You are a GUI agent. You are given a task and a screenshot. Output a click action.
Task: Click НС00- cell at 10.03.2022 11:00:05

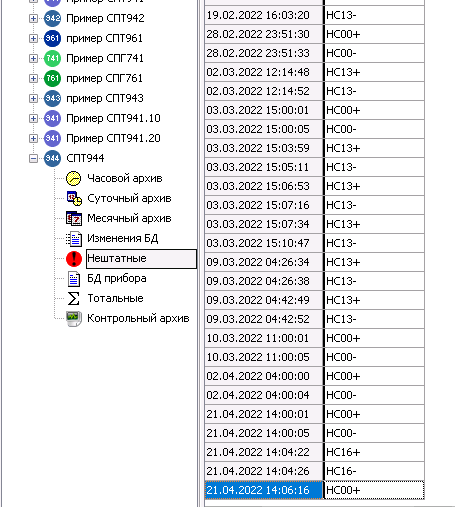click(374, 357)
